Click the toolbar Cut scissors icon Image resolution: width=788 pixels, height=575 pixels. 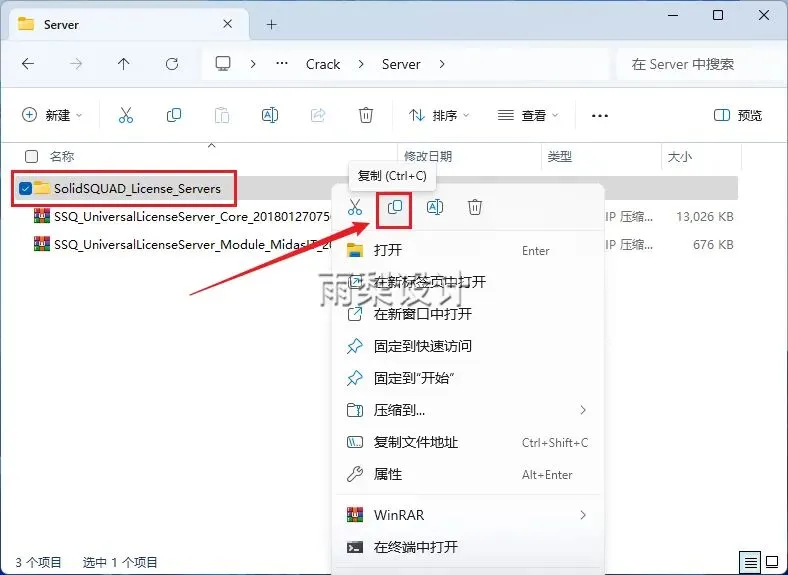point(126,115)
